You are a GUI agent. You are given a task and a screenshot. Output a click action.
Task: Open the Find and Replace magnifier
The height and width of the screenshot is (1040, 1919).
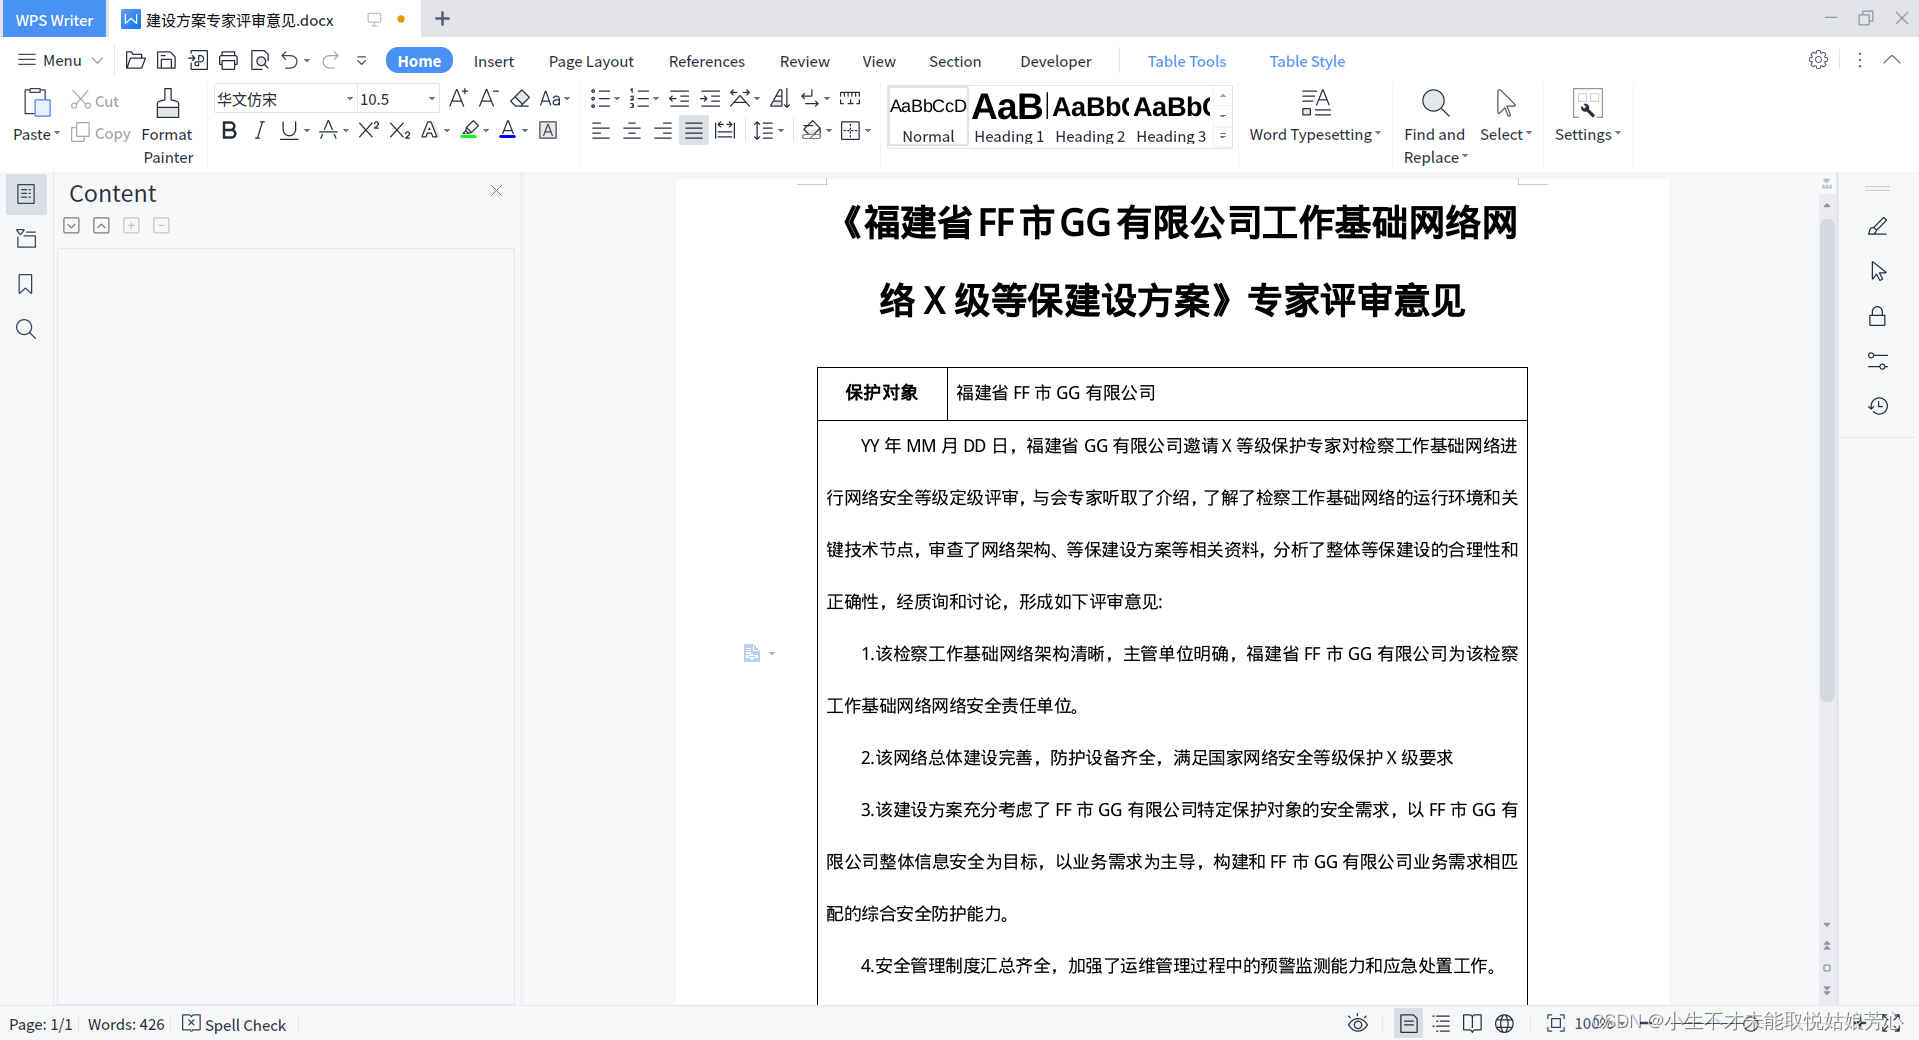click(x=1435, y=102)
